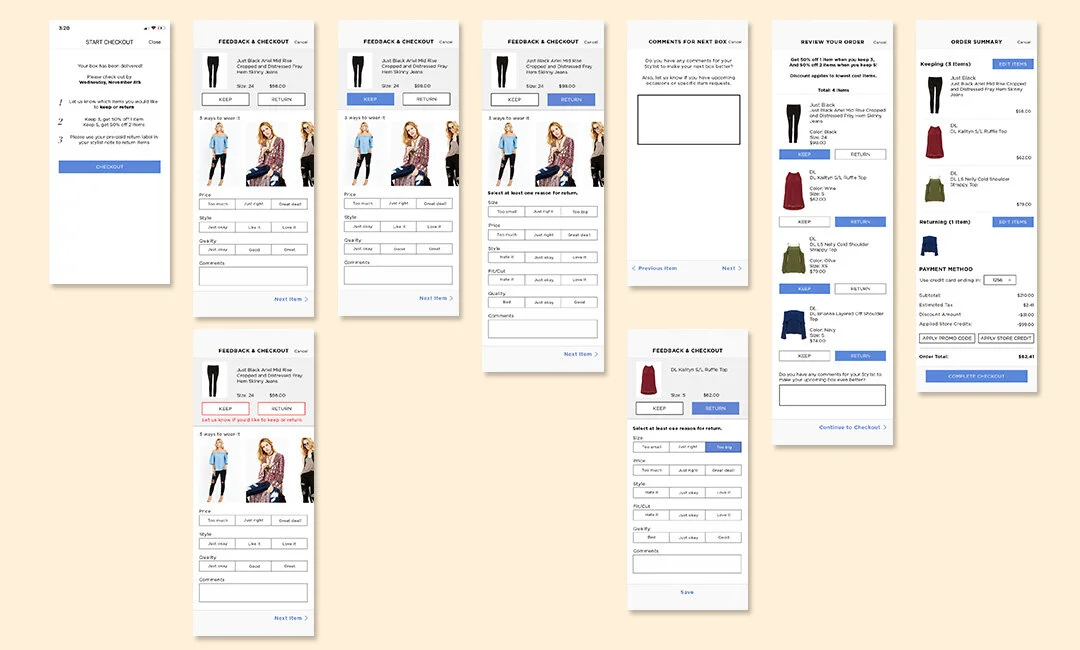This screenshot has width=1080, height=650.
Task: Open the credit card ending 1256 dropdown
Action: pyautogui.click(x=1000, y=280)
